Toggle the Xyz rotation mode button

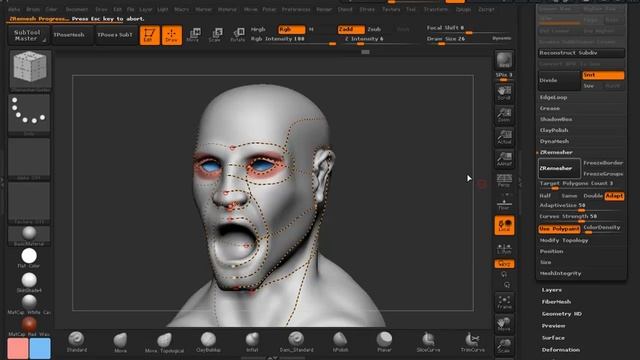[504, 264]
